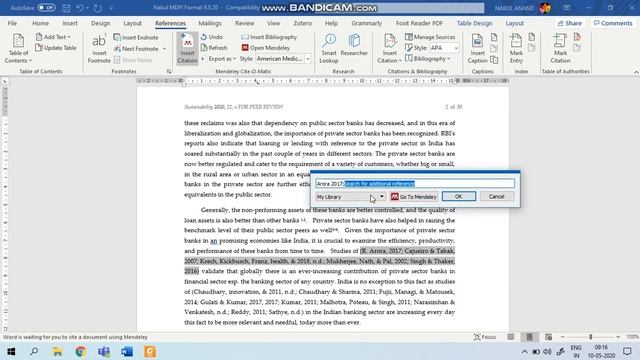640x360 pixels.
Task: Open Microsoft Teams from taskbar
Action: coord(104,351)
